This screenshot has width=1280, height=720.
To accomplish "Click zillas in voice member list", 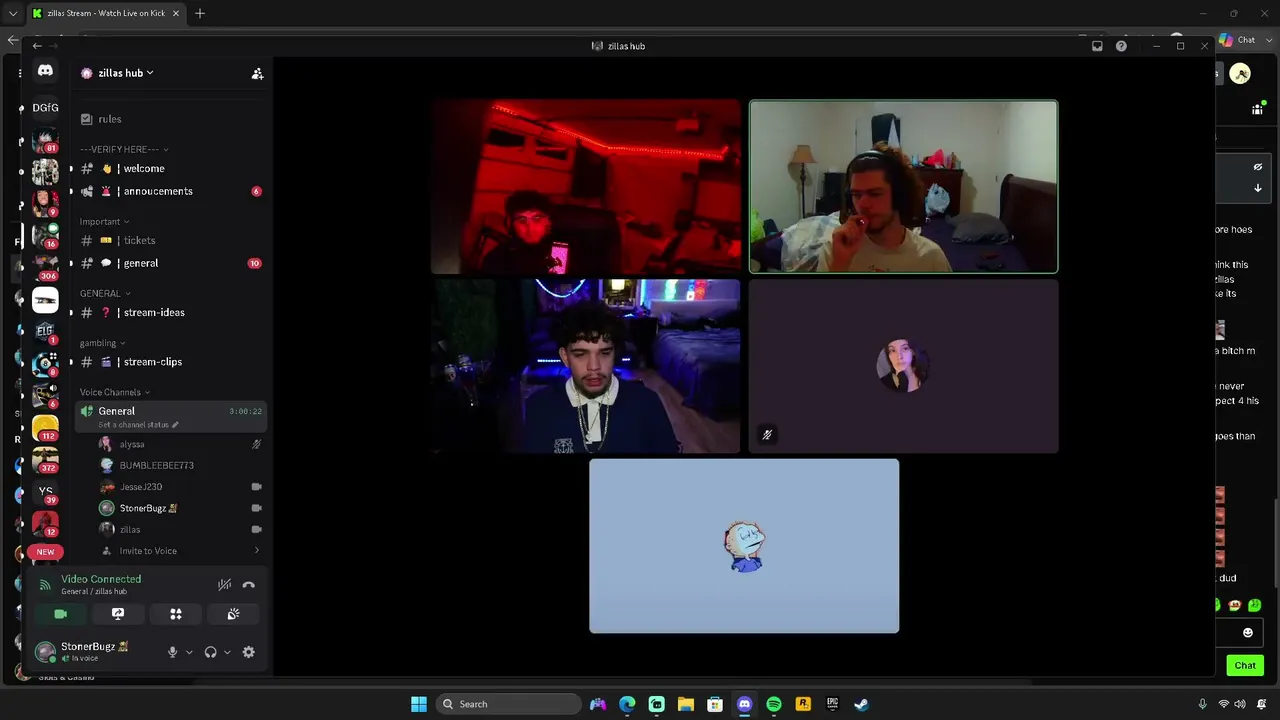I will tap(181, 530).
